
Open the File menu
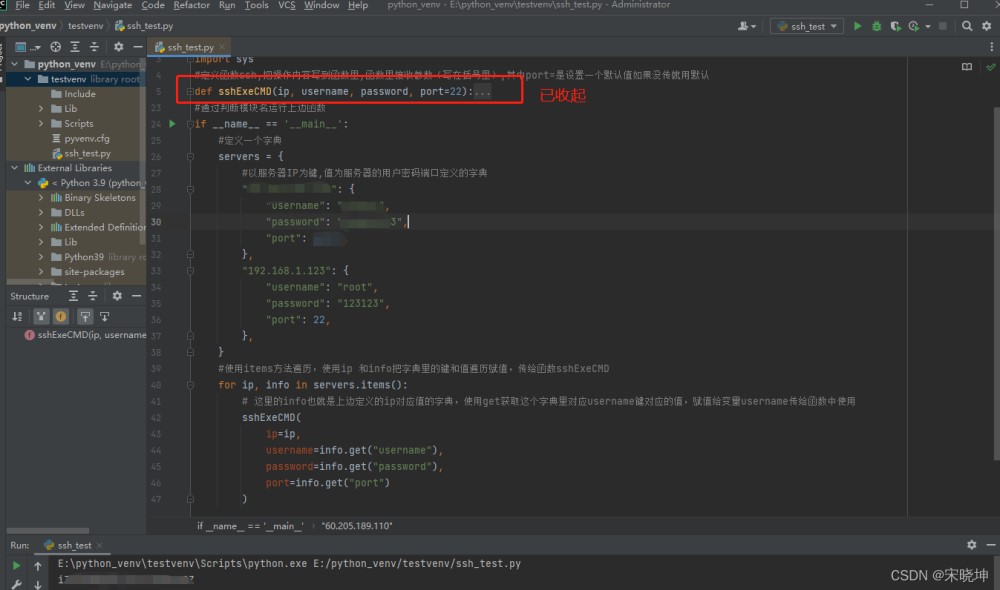point(22,5)
